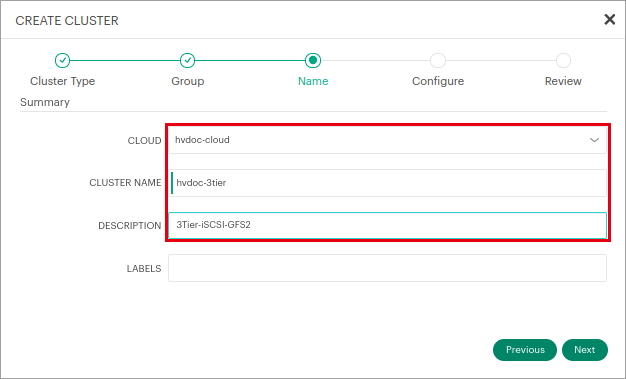This screenshot has width=626, height=379.
Task: Select the Configure step label
Action: tap(438, 81)
